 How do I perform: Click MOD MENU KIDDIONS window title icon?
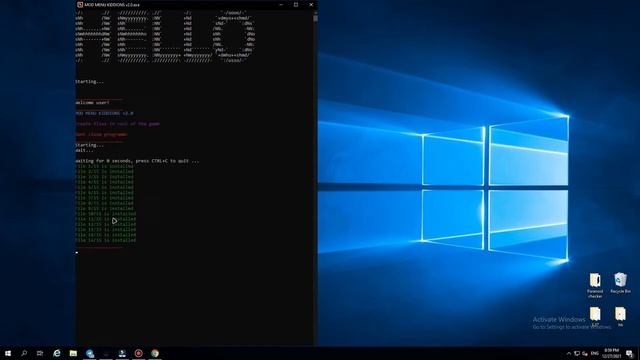click(x=80, y=4)
